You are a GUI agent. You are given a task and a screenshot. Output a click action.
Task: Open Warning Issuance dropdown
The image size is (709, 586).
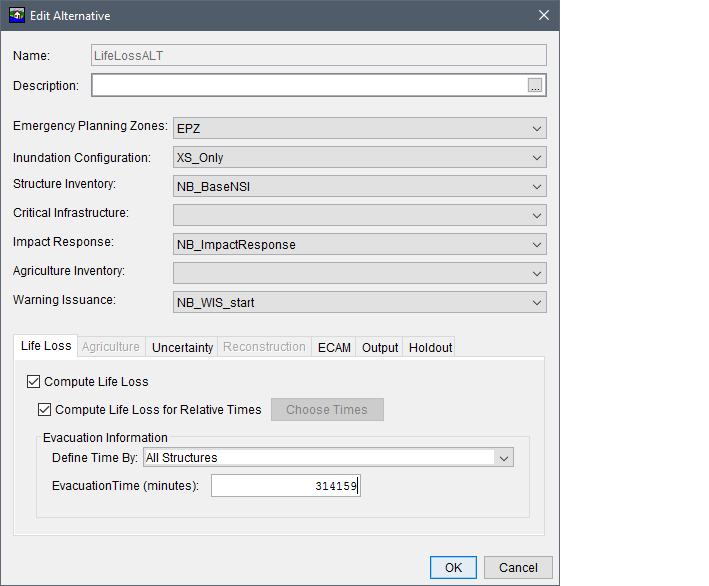tap(359, 302)
